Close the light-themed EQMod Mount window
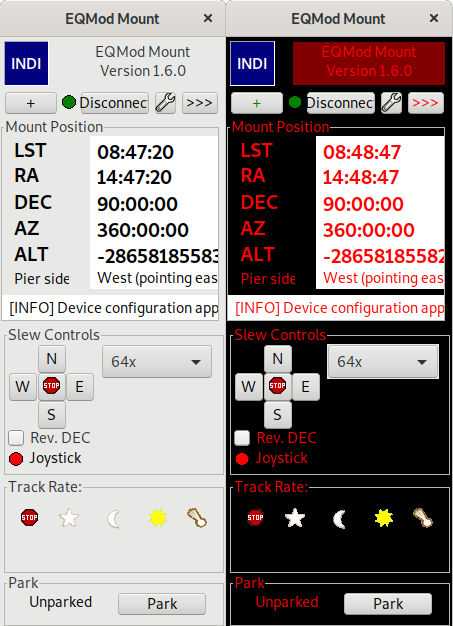The width and height of the screenshot is (453, 626). pyautogui.click(x=208, y=18)
